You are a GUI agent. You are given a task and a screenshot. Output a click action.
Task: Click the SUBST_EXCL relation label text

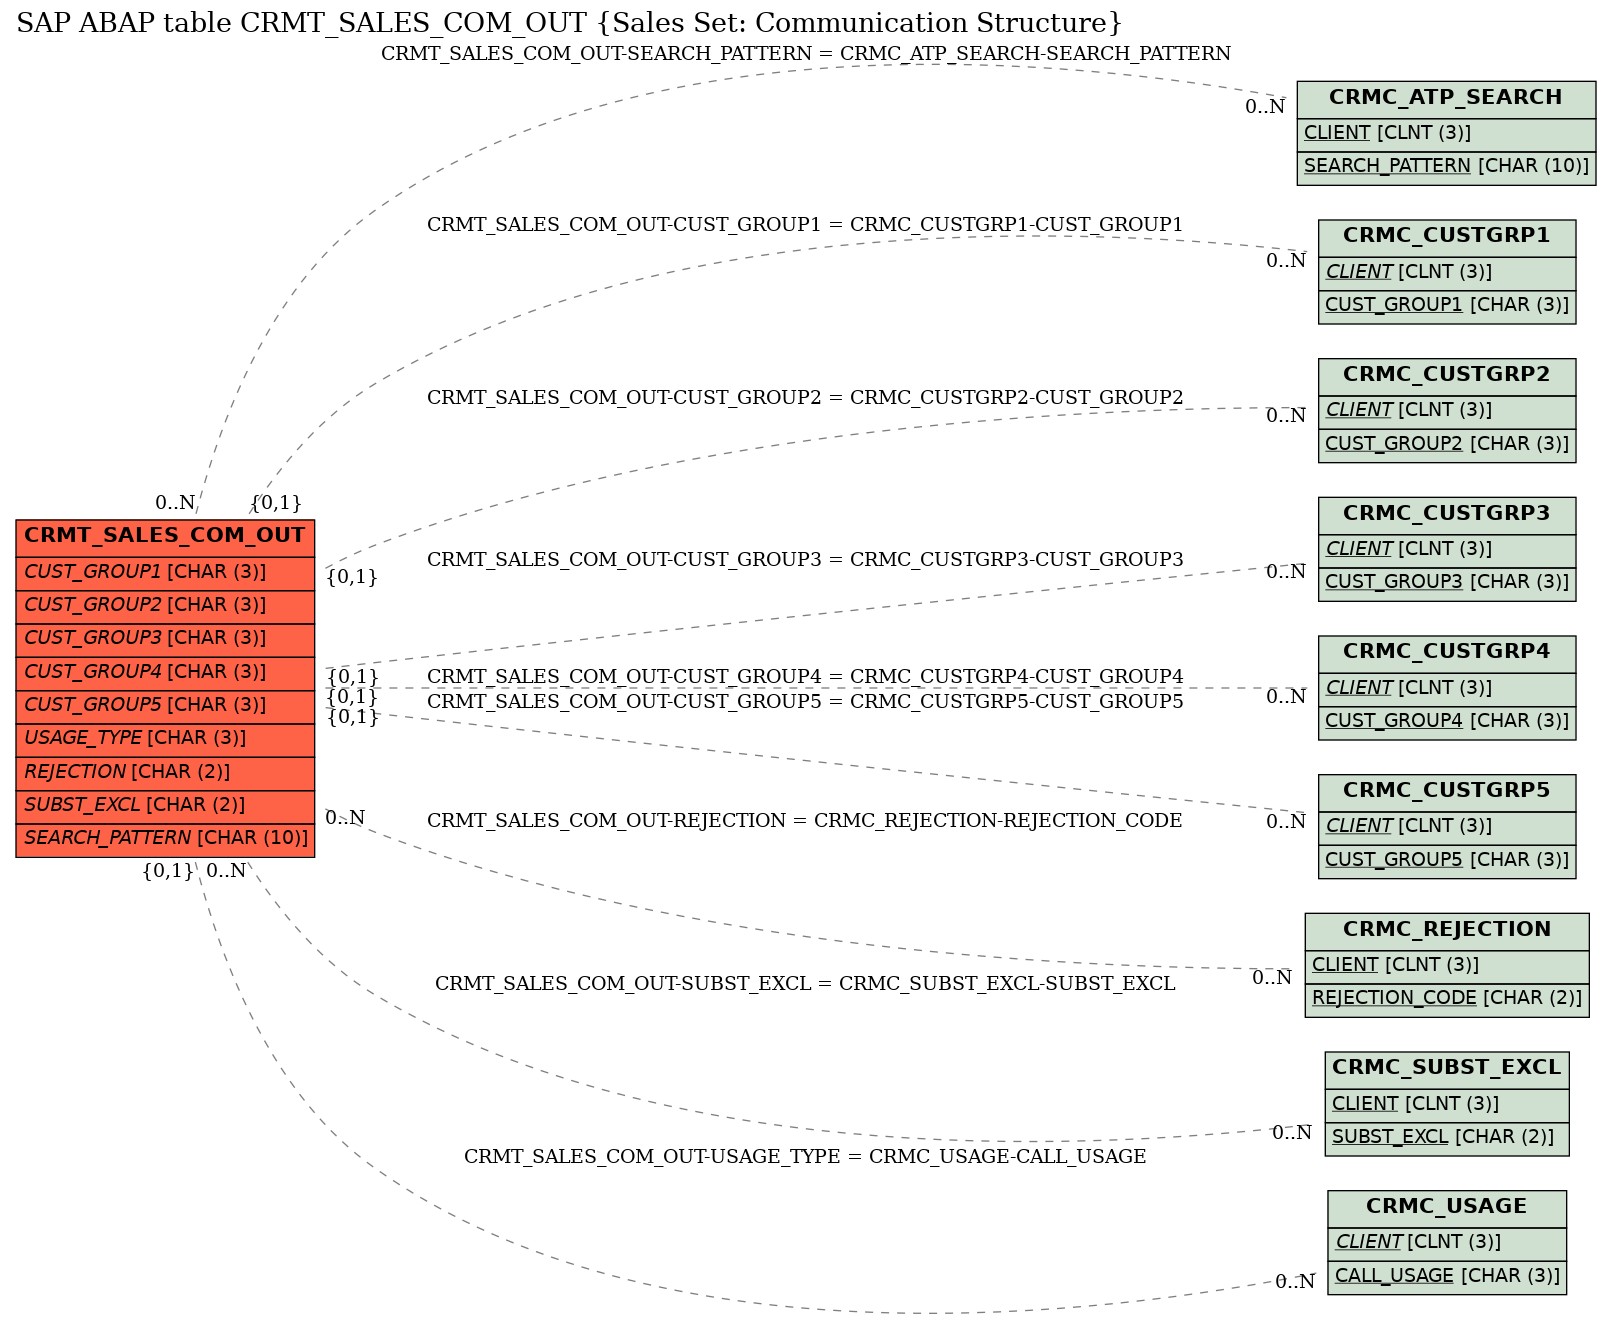pyautogui.click(x=805, y=984)
